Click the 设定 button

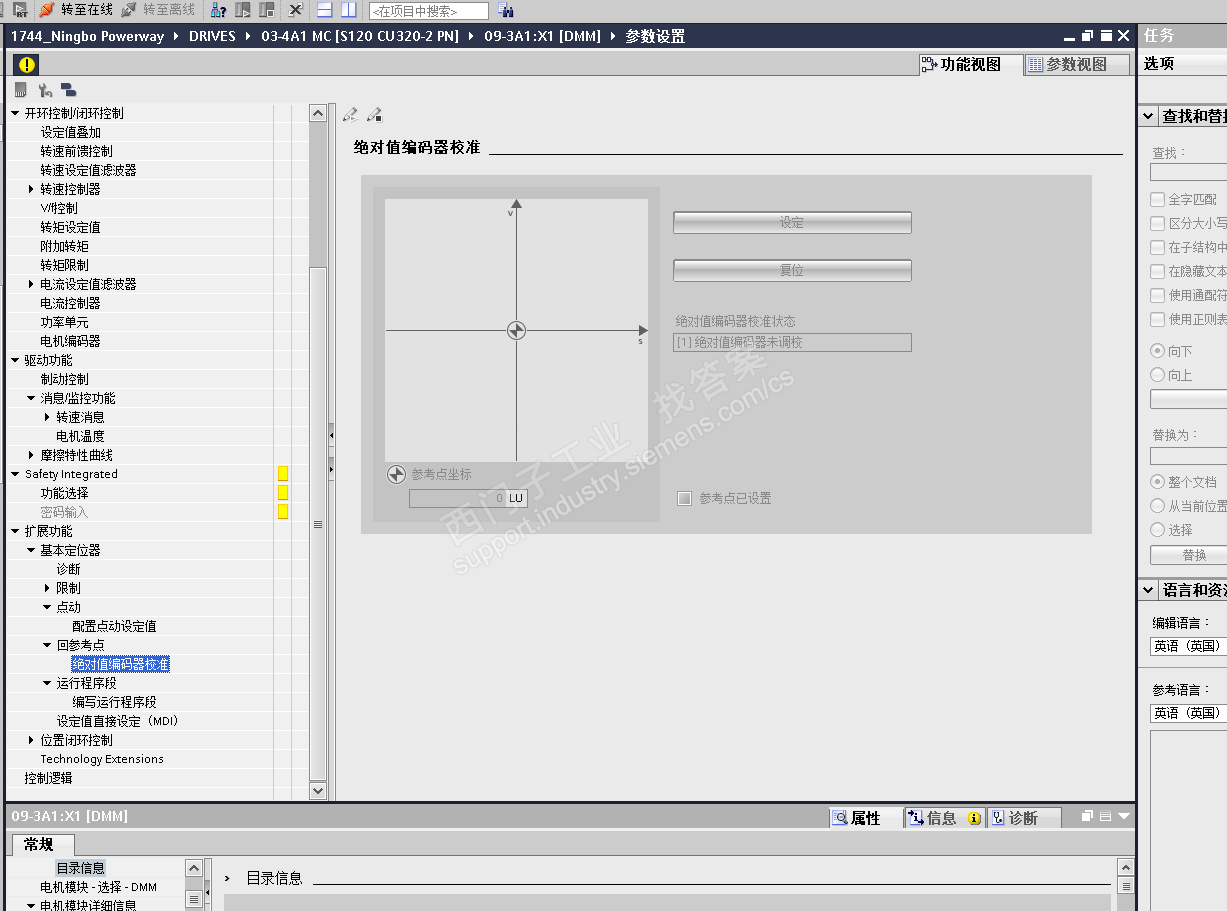(792, 222)
